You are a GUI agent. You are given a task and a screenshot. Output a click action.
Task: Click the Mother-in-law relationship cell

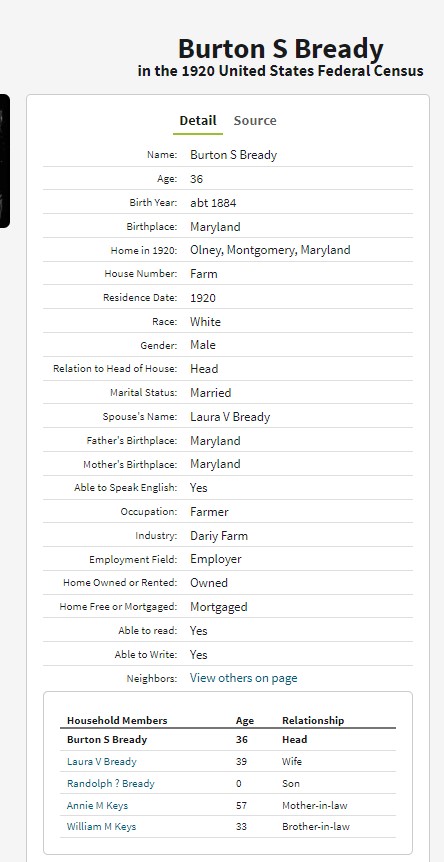315,805
